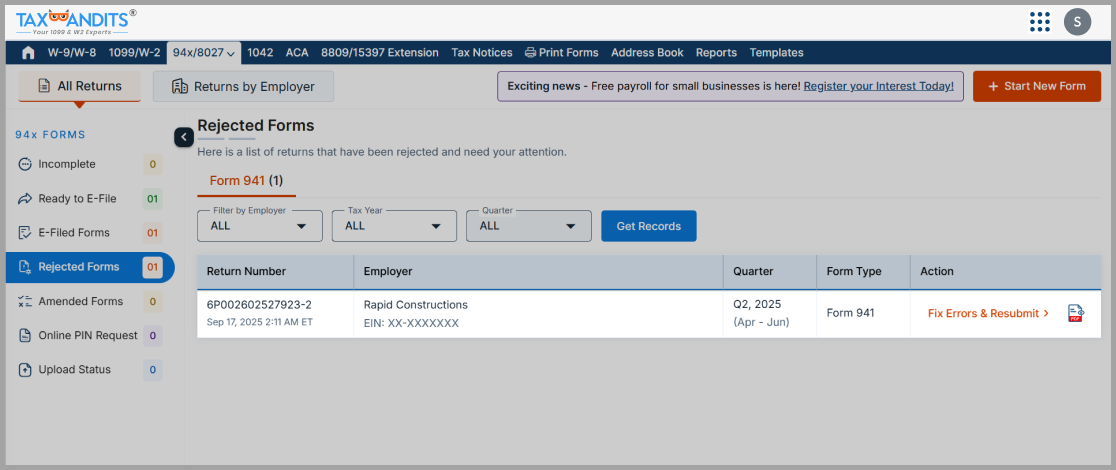Open the 1042 menu item
The width and height of the screenshot is (1116, 470).
click(260, 53)
